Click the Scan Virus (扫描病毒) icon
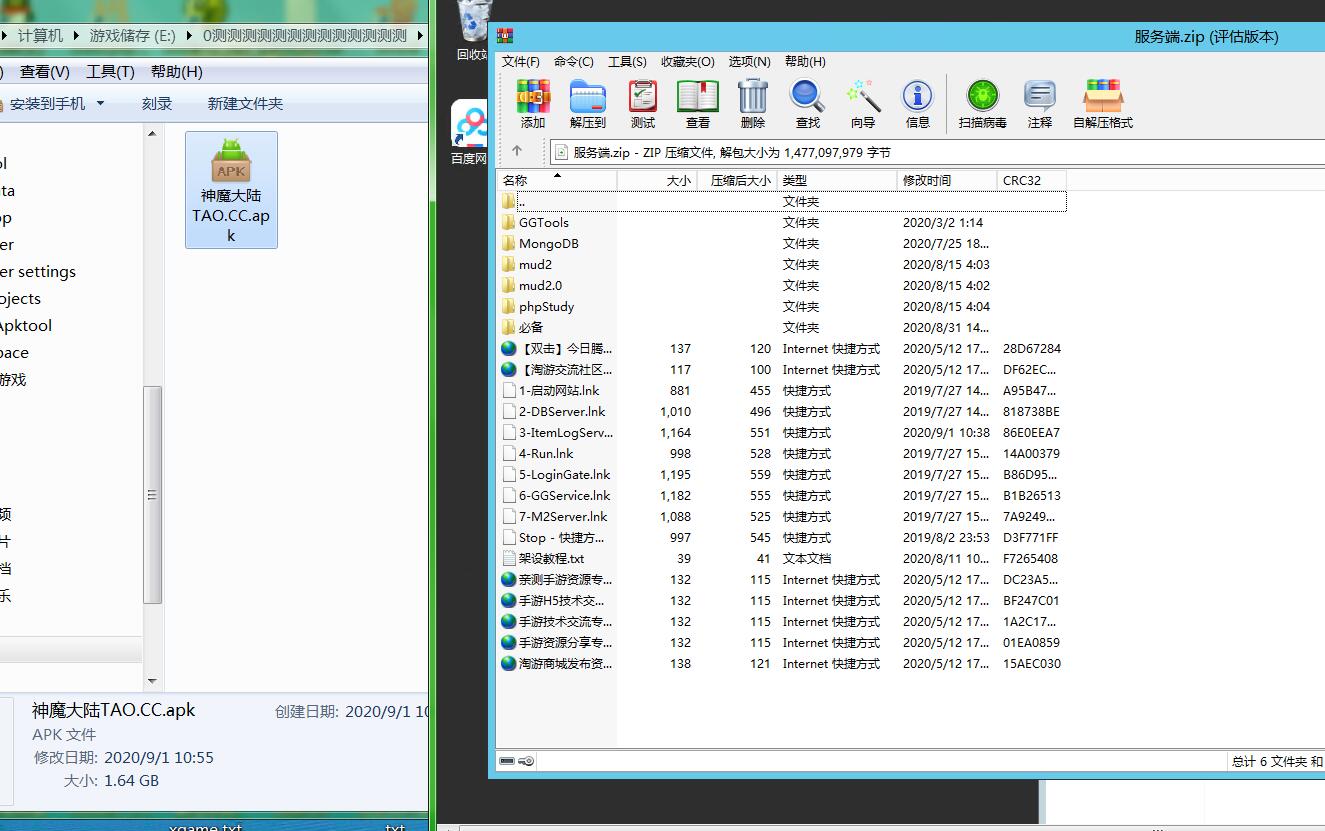1325x831 pixels. [982, 104]
